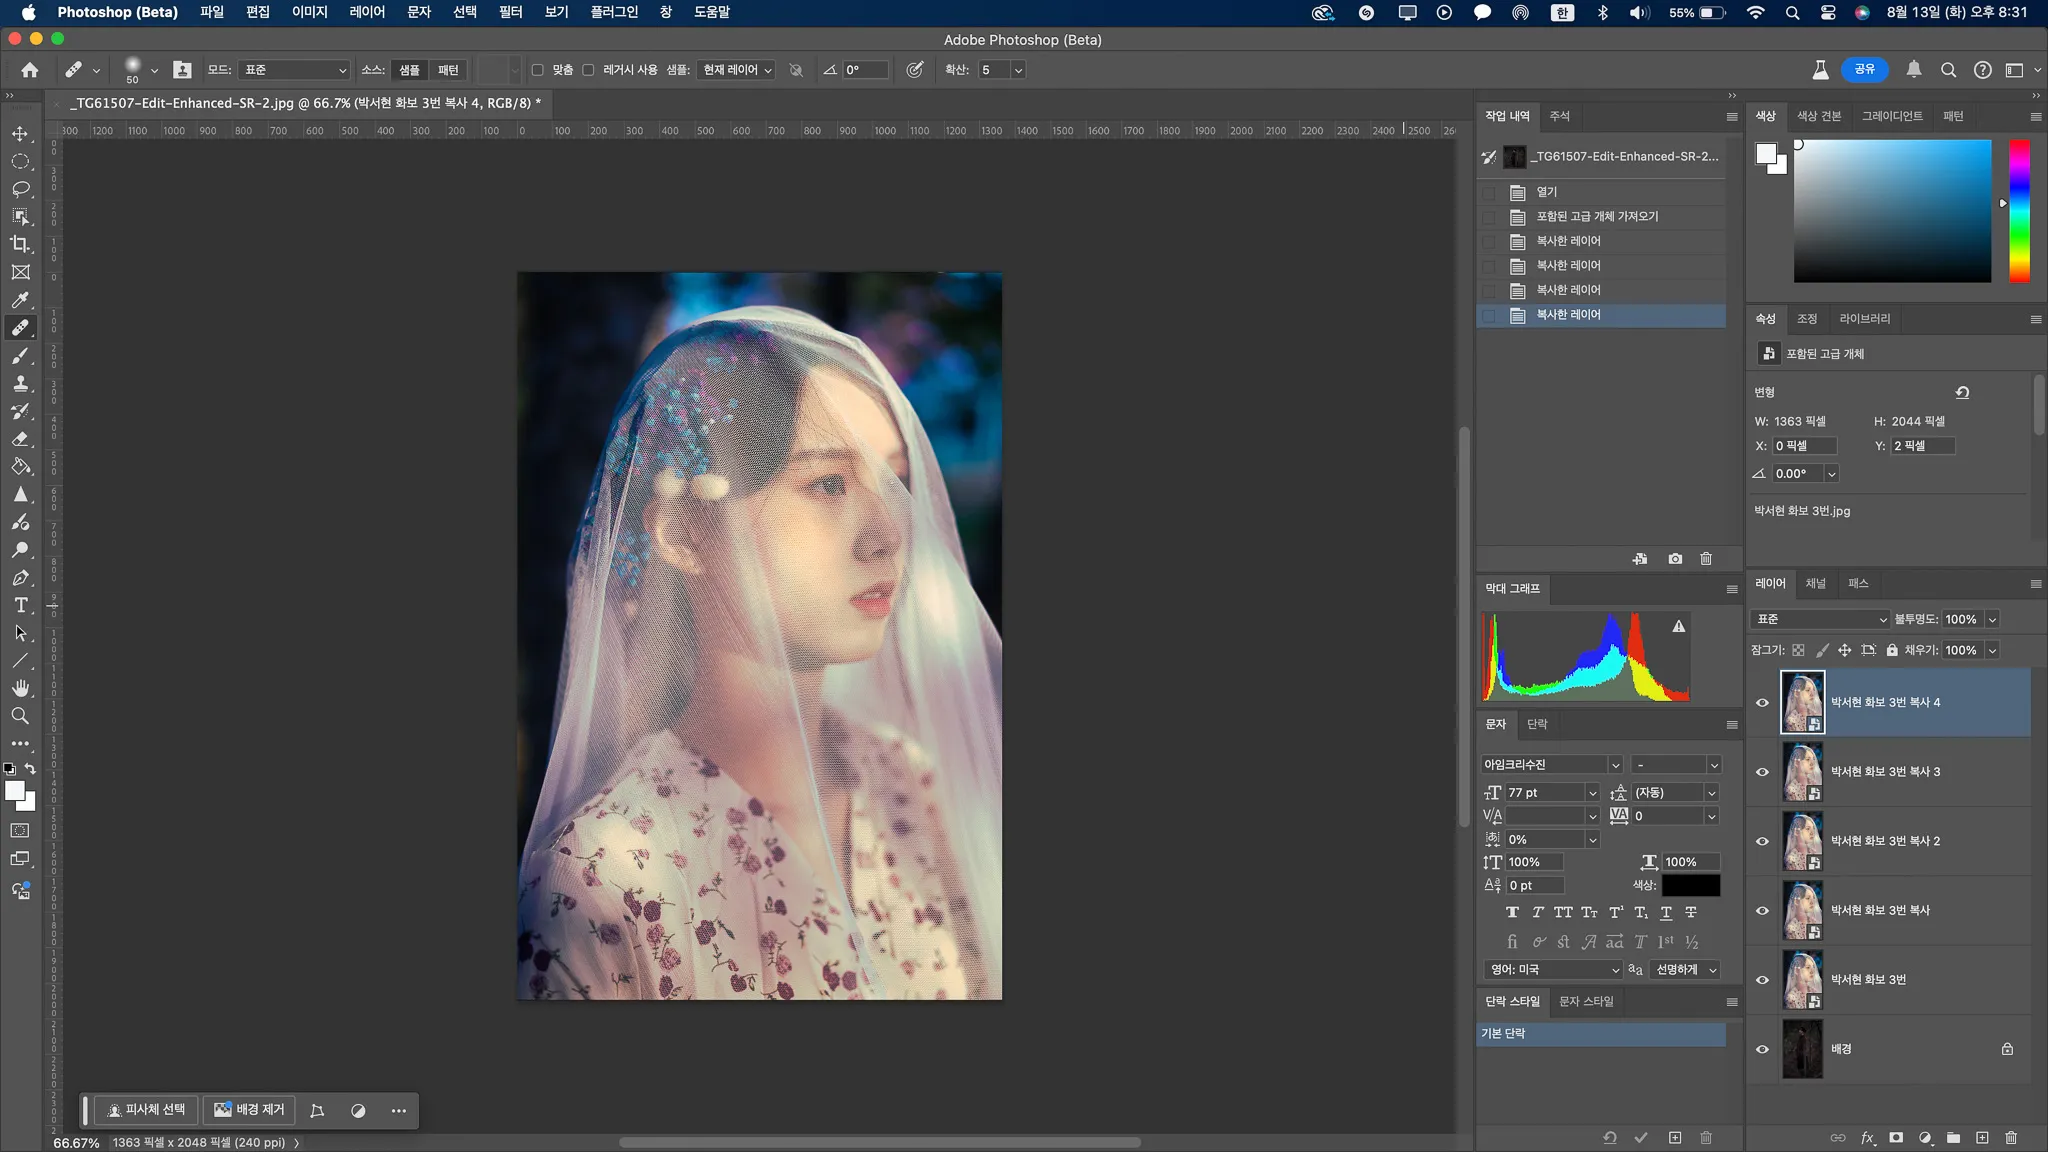Select the horizontal Type tool
This screenshot has width=2048, height=1152.
pyautogui.click(x=20, y=605)
